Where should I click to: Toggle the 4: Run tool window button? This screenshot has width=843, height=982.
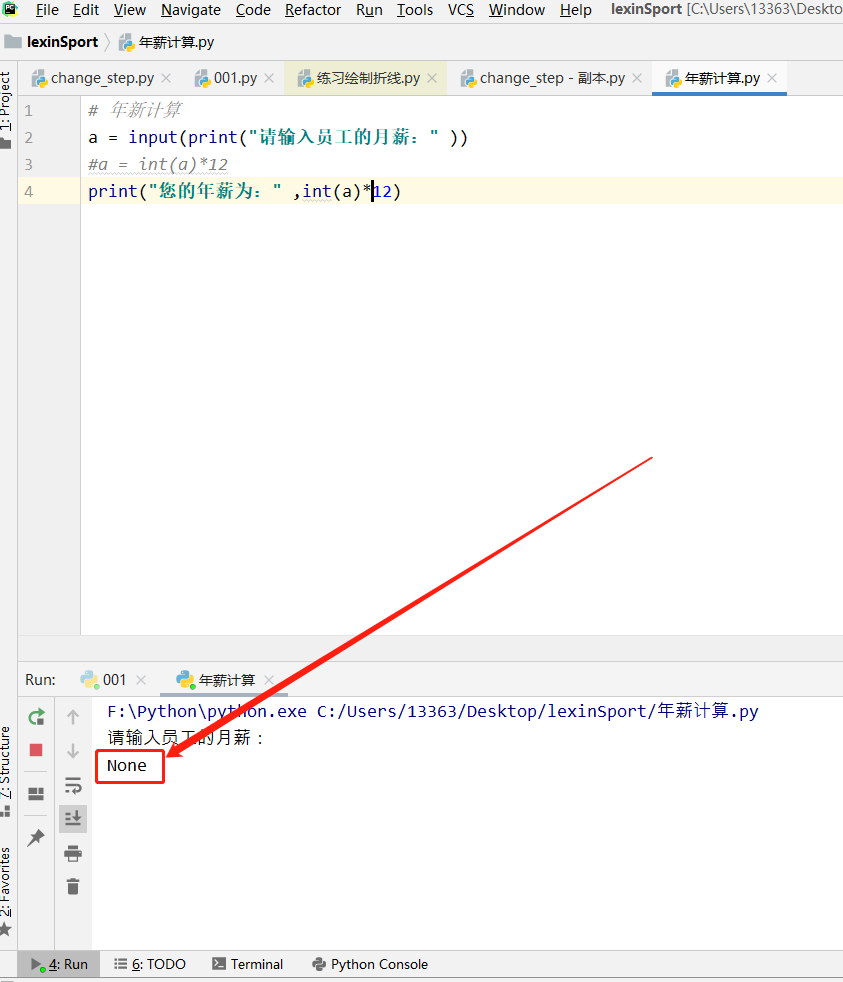(x=59, y=964)
